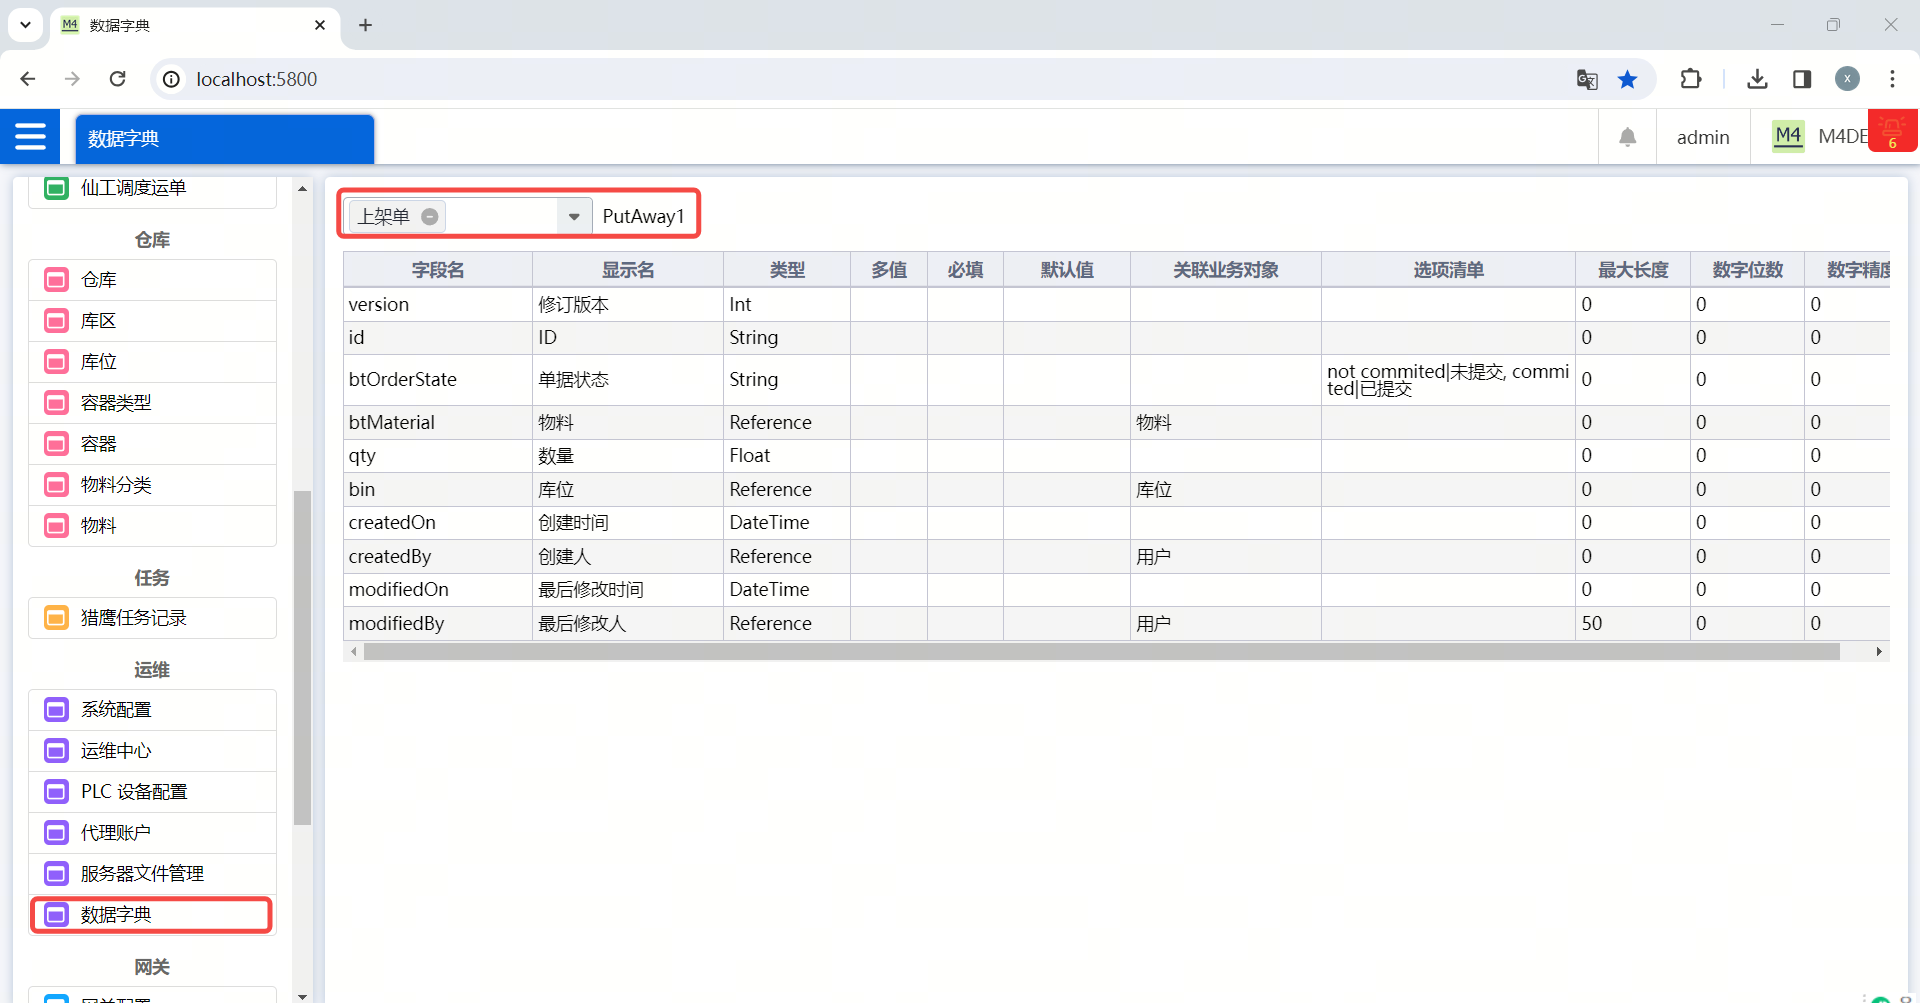
Task: Click the 类型 column header
Action: (787, 270)
